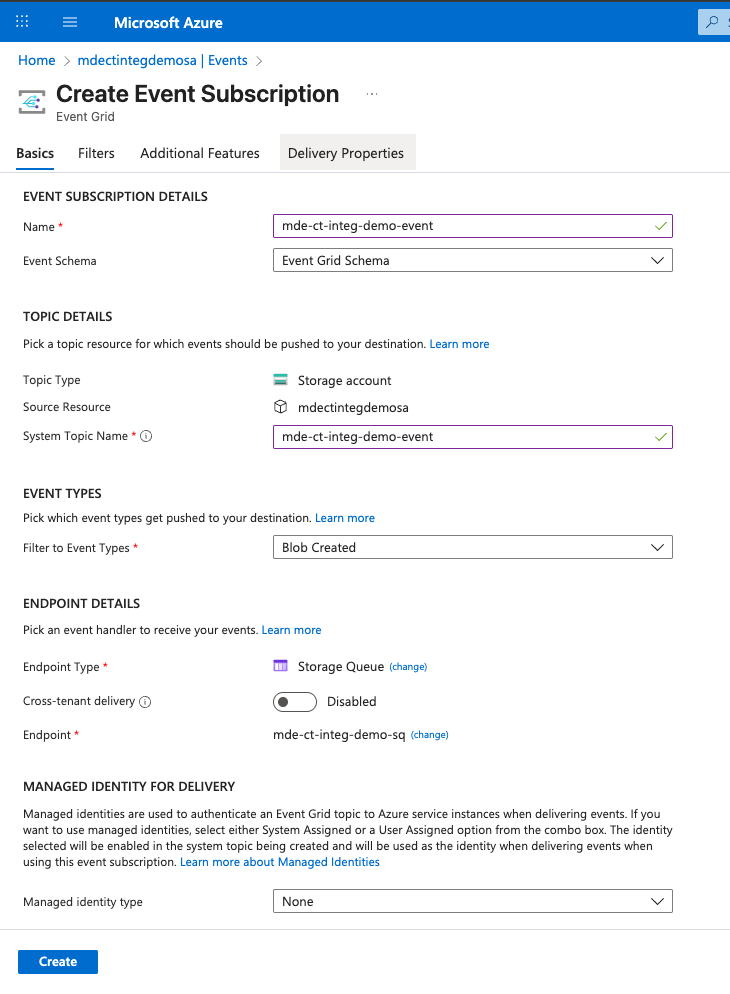Click the System Topic Name info icon
Viewport: 730px width, 994px height.
click(146, 437)
